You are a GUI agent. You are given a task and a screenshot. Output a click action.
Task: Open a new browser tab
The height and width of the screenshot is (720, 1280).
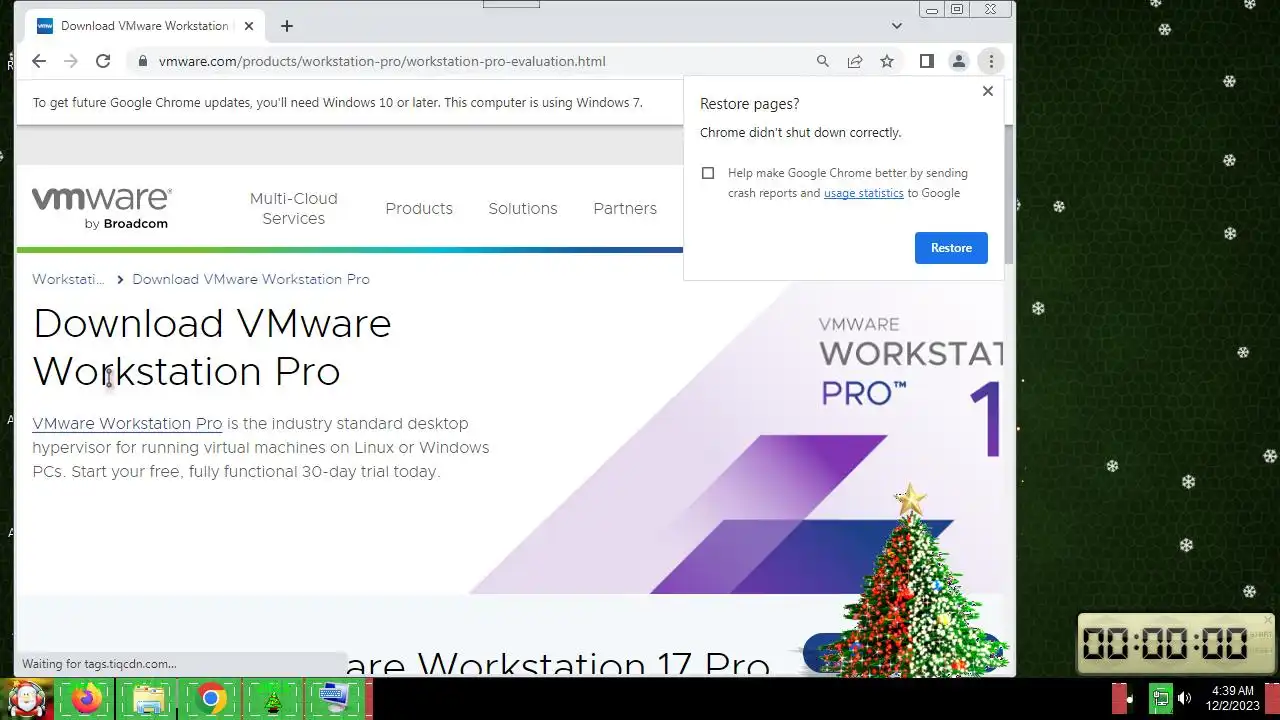(287, 26)
